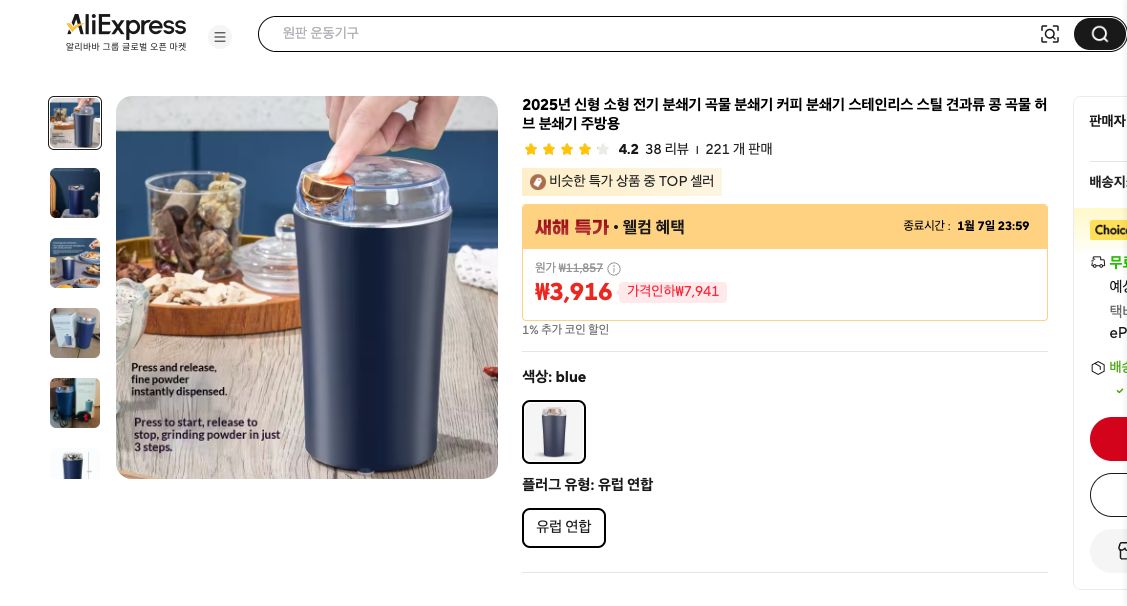Click the free shipping truck icon
The width and height of the screenshot is (1127, 606).
coord(1098,262)
